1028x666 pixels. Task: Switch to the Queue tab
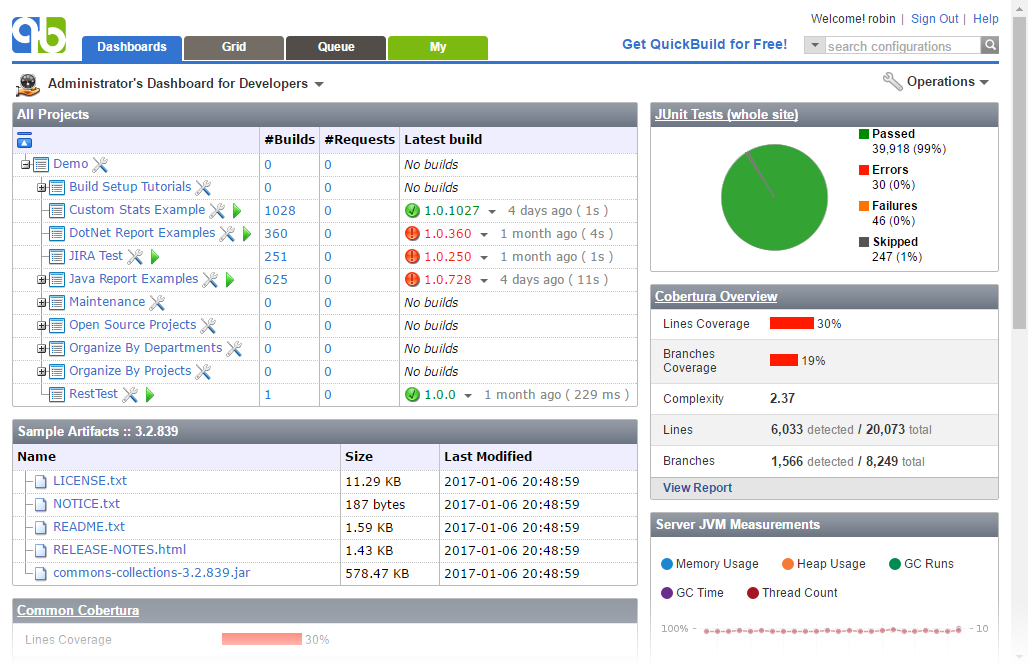(x=336, y=48)
